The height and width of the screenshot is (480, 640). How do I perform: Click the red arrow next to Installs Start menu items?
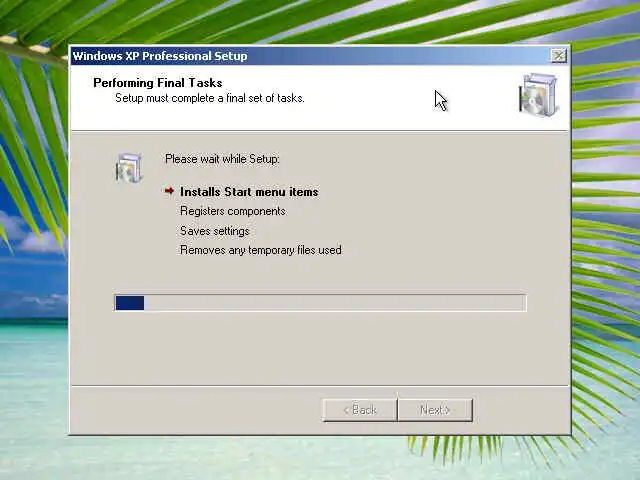click(169, 191)
